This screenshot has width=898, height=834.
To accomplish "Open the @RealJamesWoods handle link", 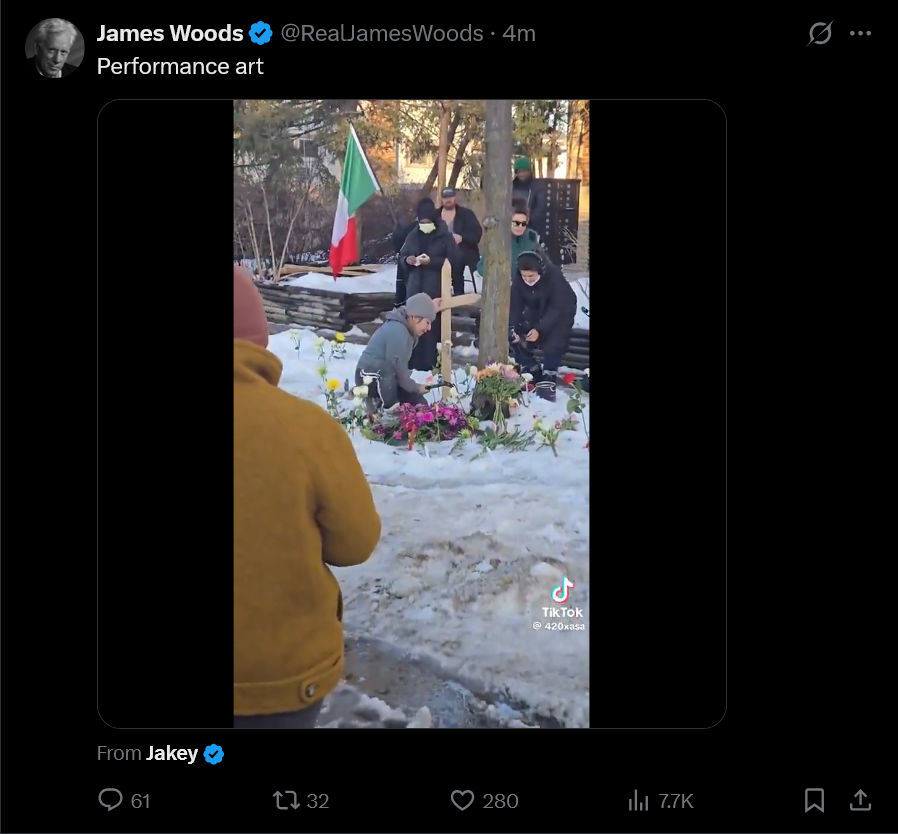I will point(382,33).
